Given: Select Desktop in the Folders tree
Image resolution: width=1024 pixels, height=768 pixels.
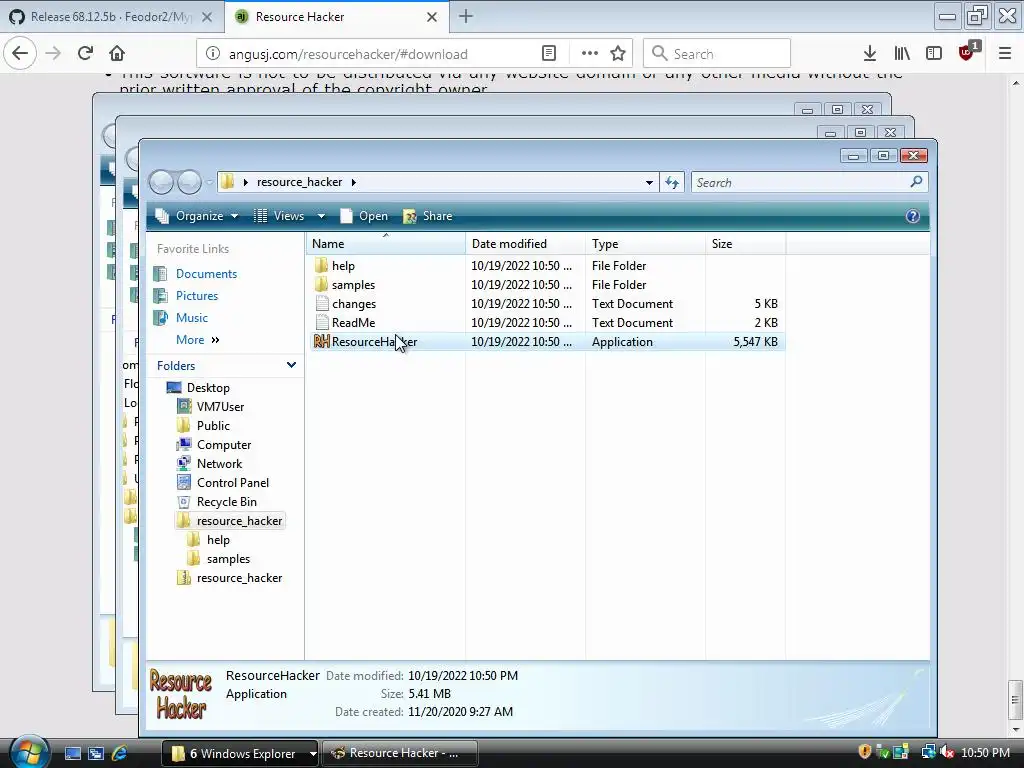Looking at the screenshot, I should (208, 388).
